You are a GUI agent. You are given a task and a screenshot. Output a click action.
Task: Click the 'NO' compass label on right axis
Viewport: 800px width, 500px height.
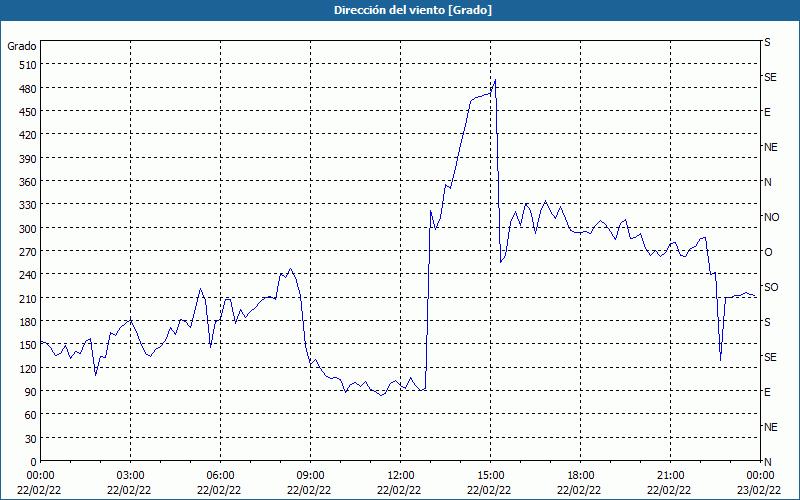(771, 217)
